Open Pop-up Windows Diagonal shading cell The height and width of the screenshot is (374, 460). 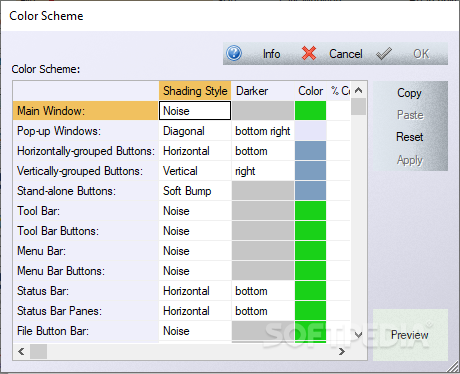pos(195,131)
